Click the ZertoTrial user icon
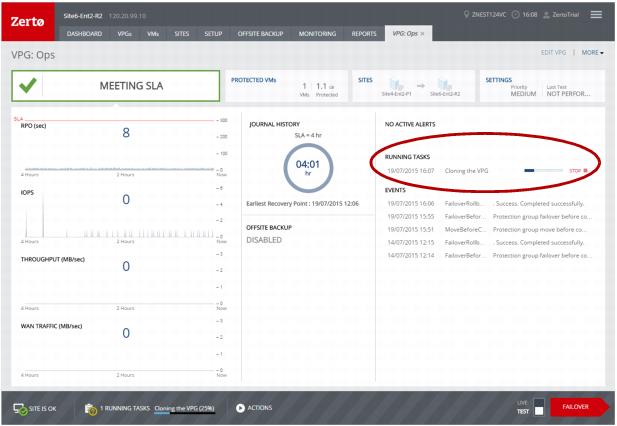This screenshot has height=426, width=617. [x=546, y=15]
